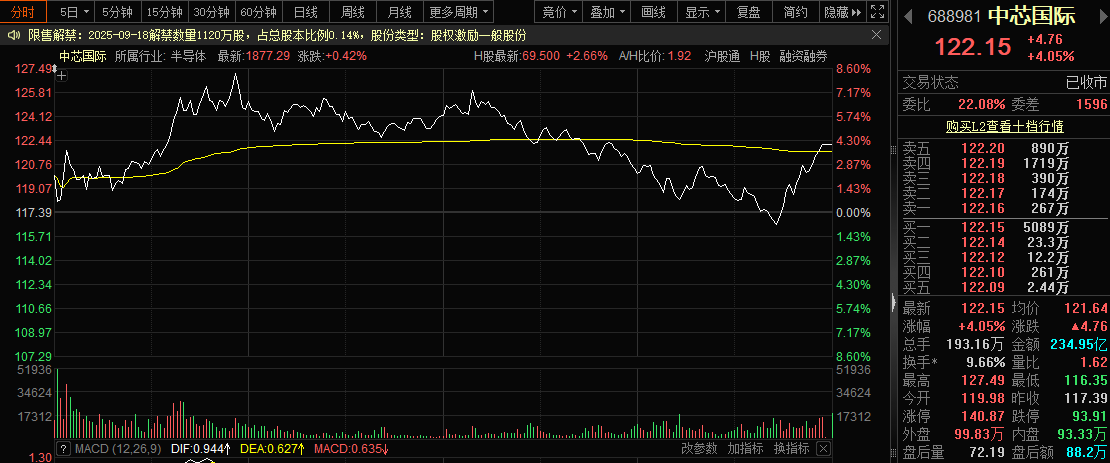The height and width of the screenshot is (463, 1110).
Task: Click the 委比 value 22.08%
Action: pos(981,105)
